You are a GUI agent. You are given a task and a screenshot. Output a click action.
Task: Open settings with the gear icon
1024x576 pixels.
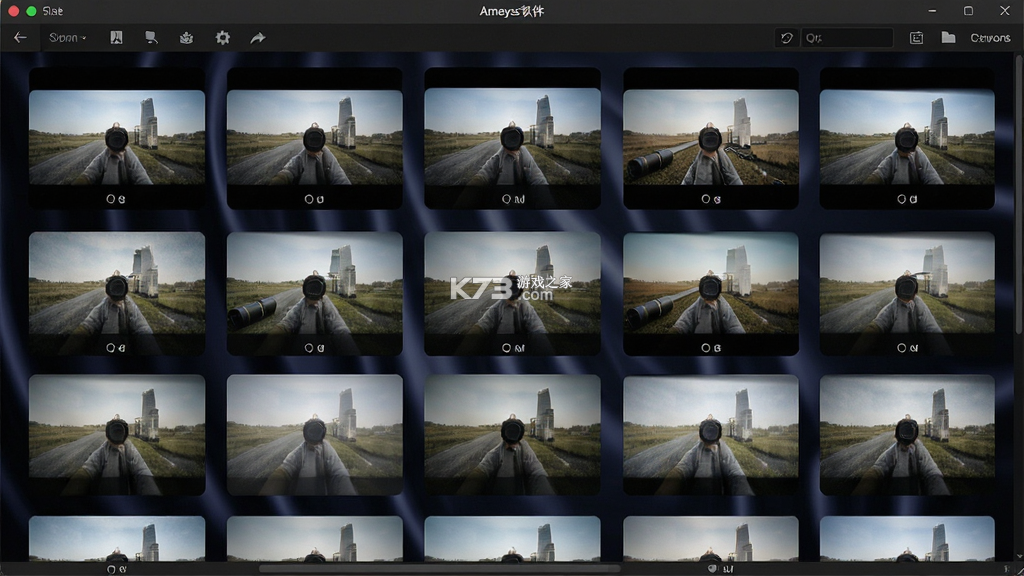pyautogui.click(x=223, y=38)
